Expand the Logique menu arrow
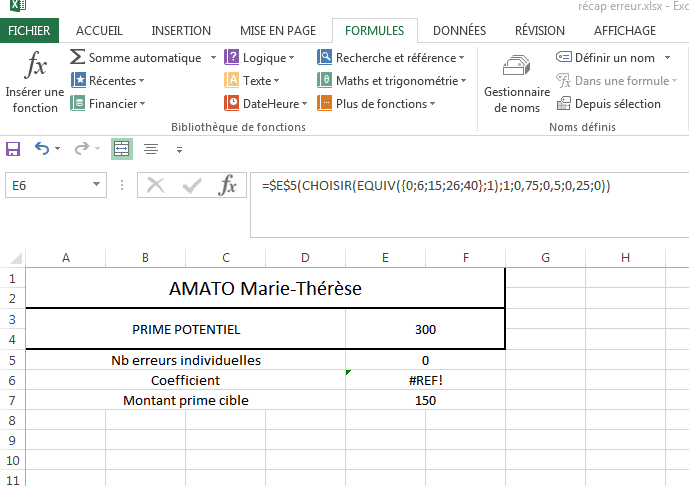689x486 pixels. [292, 58]
